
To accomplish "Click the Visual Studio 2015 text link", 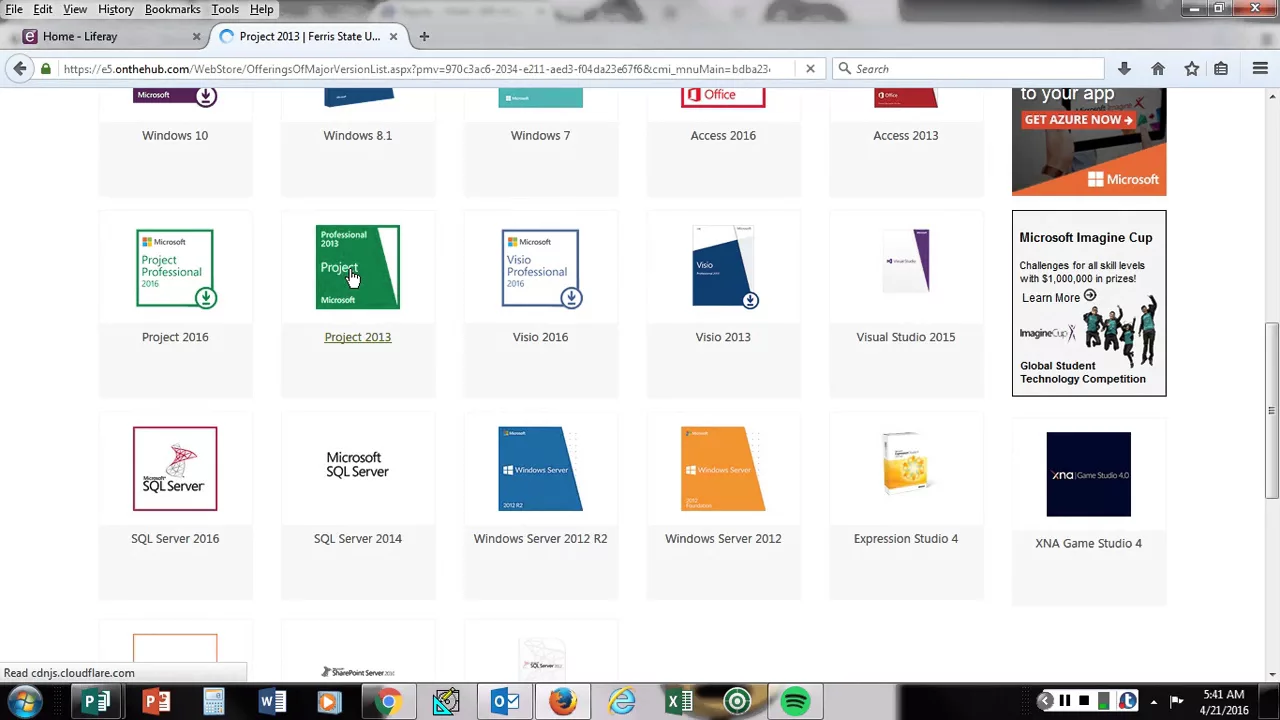I will tap(906, 337).
